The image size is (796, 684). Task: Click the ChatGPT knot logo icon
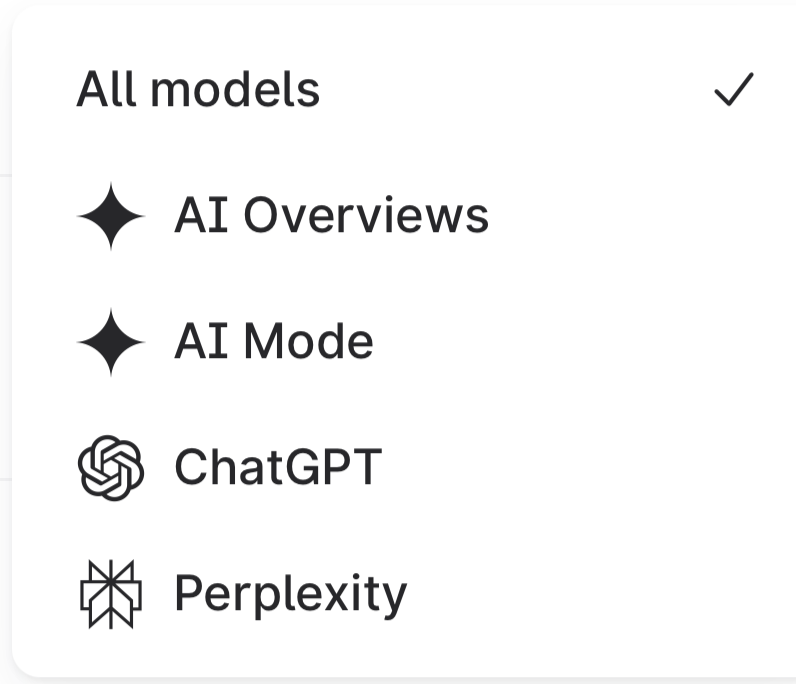pyautogui.click(x=110, y=468)
